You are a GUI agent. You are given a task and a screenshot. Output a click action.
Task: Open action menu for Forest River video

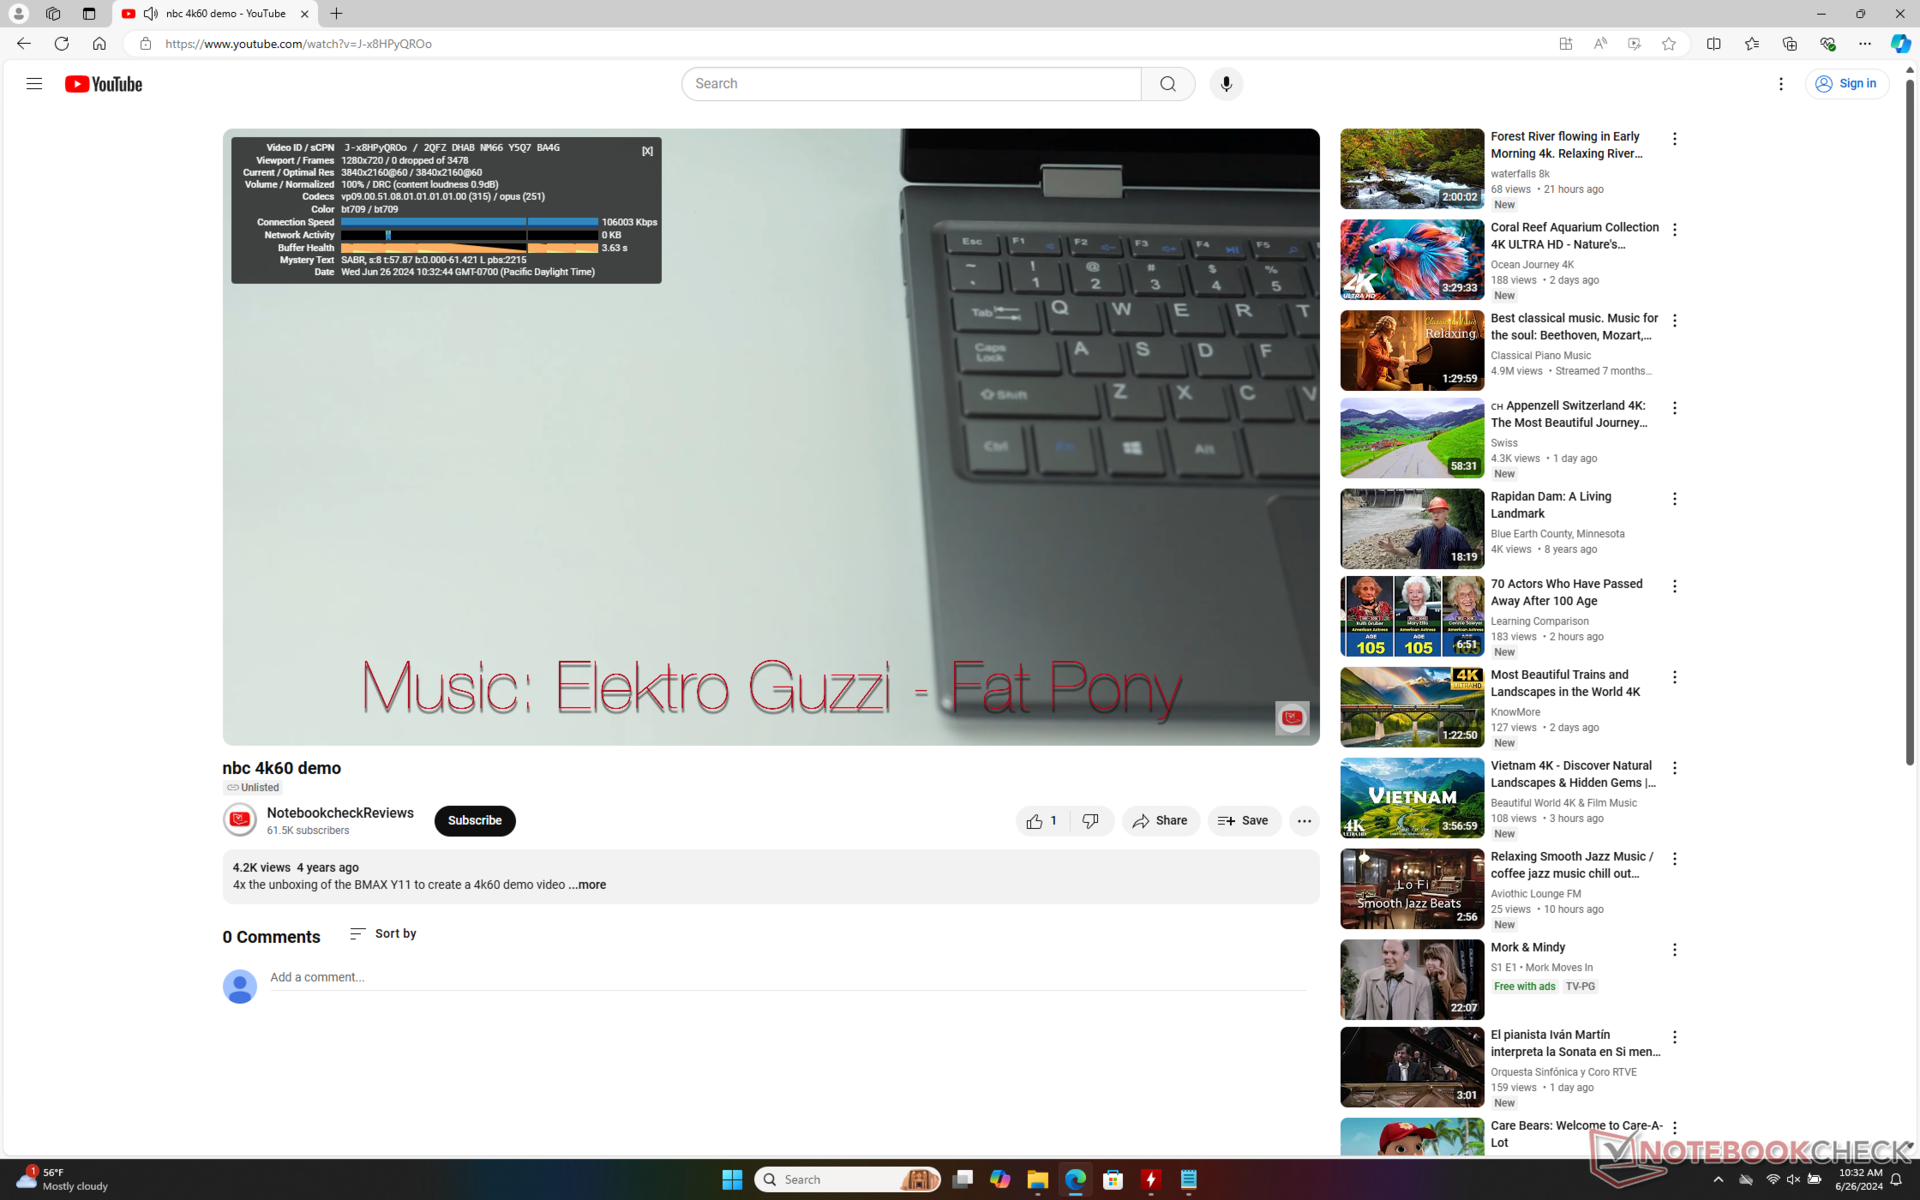click(1674, 139)
